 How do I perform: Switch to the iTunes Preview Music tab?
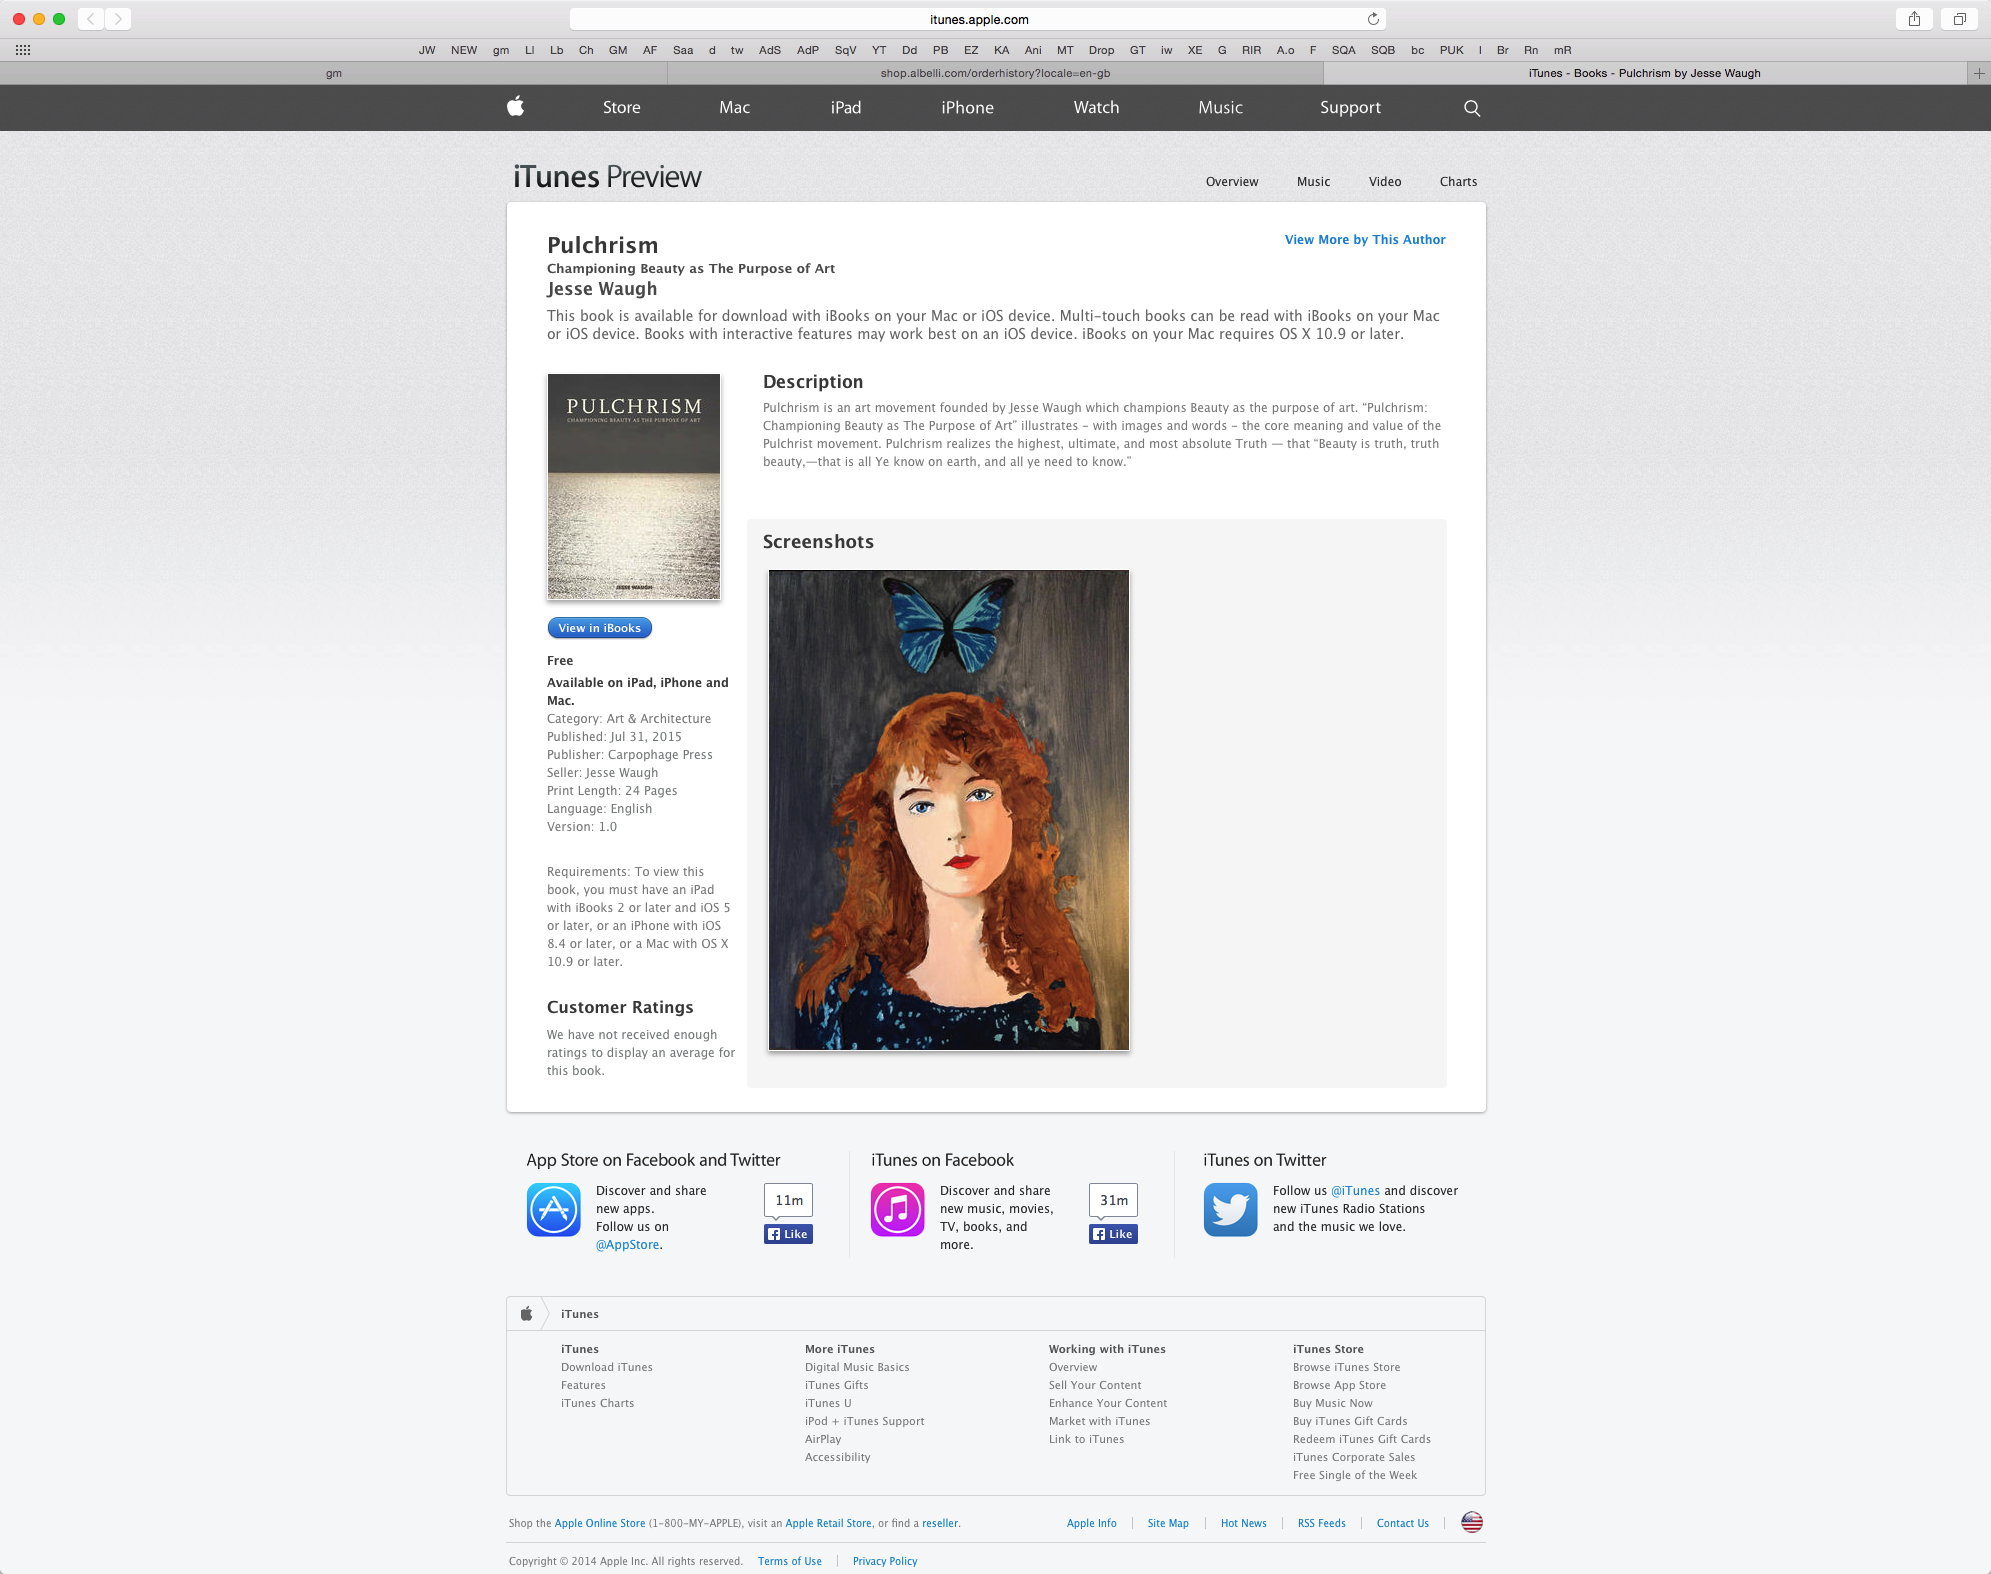pos(1313,182)
